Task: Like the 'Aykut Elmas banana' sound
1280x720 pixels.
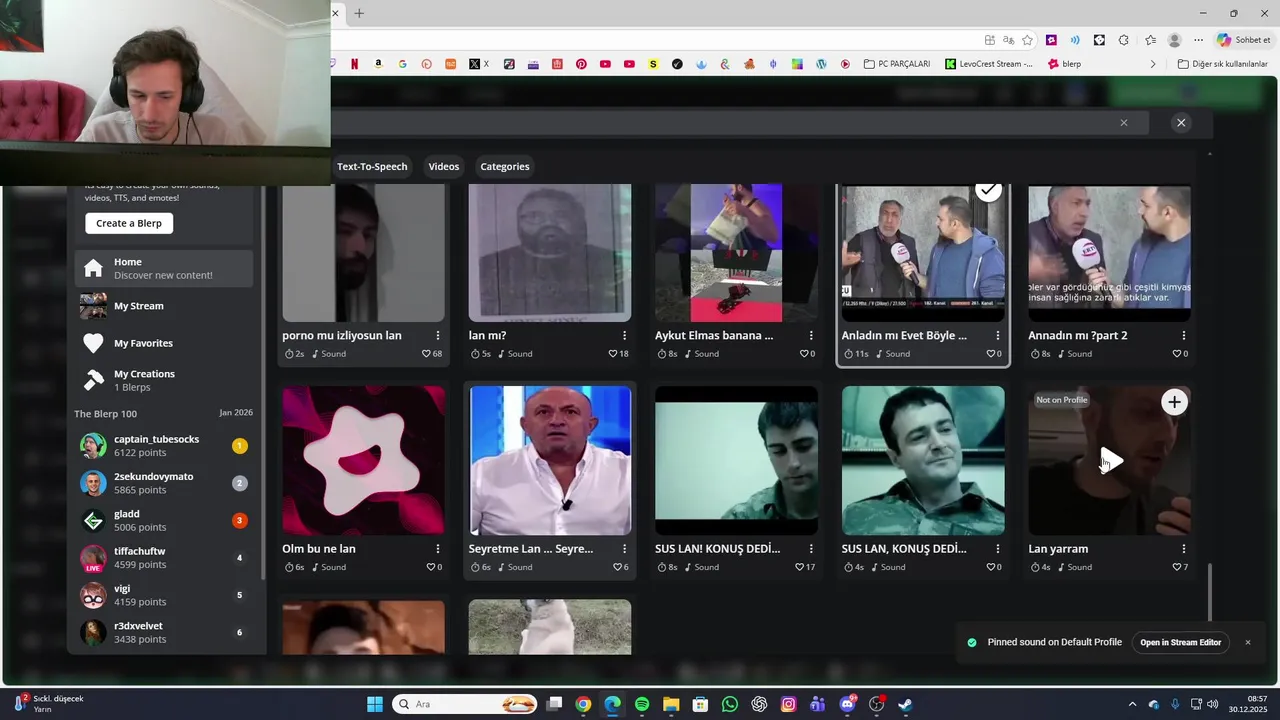Action: point(803,354)
